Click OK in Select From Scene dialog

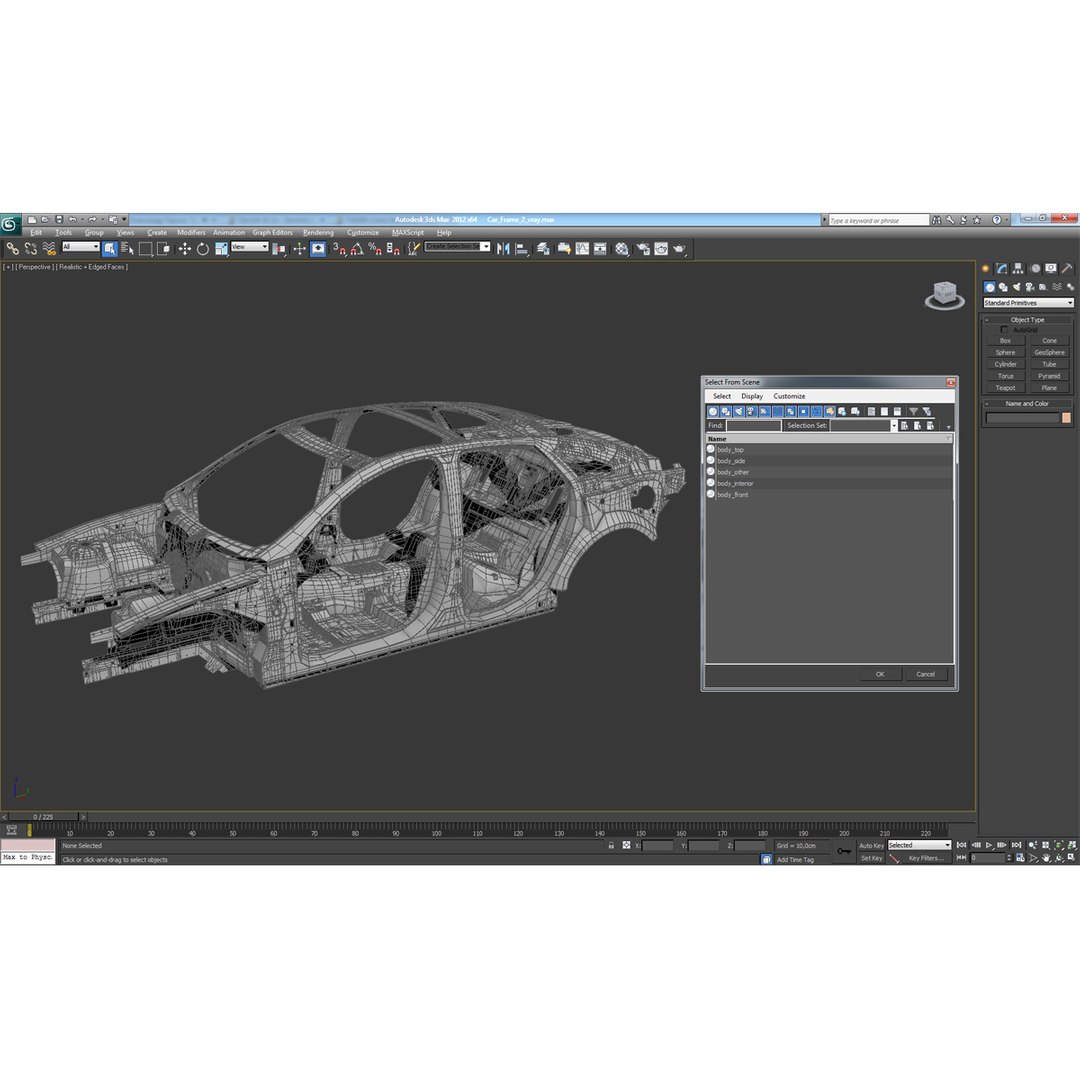coord(880,674)
